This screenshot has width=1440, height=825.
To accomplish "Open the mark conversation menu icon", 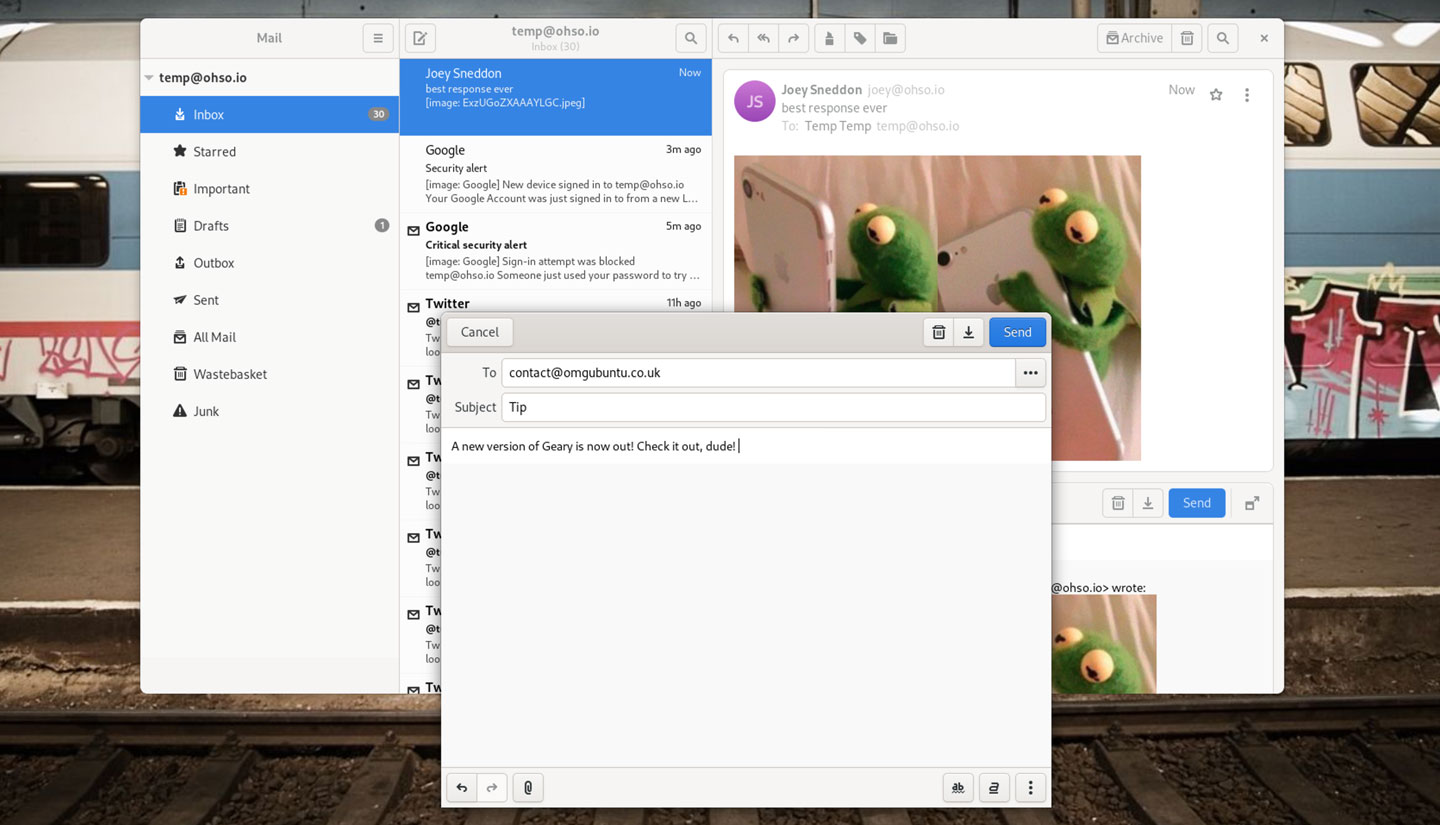I will (x=829, y=38).
